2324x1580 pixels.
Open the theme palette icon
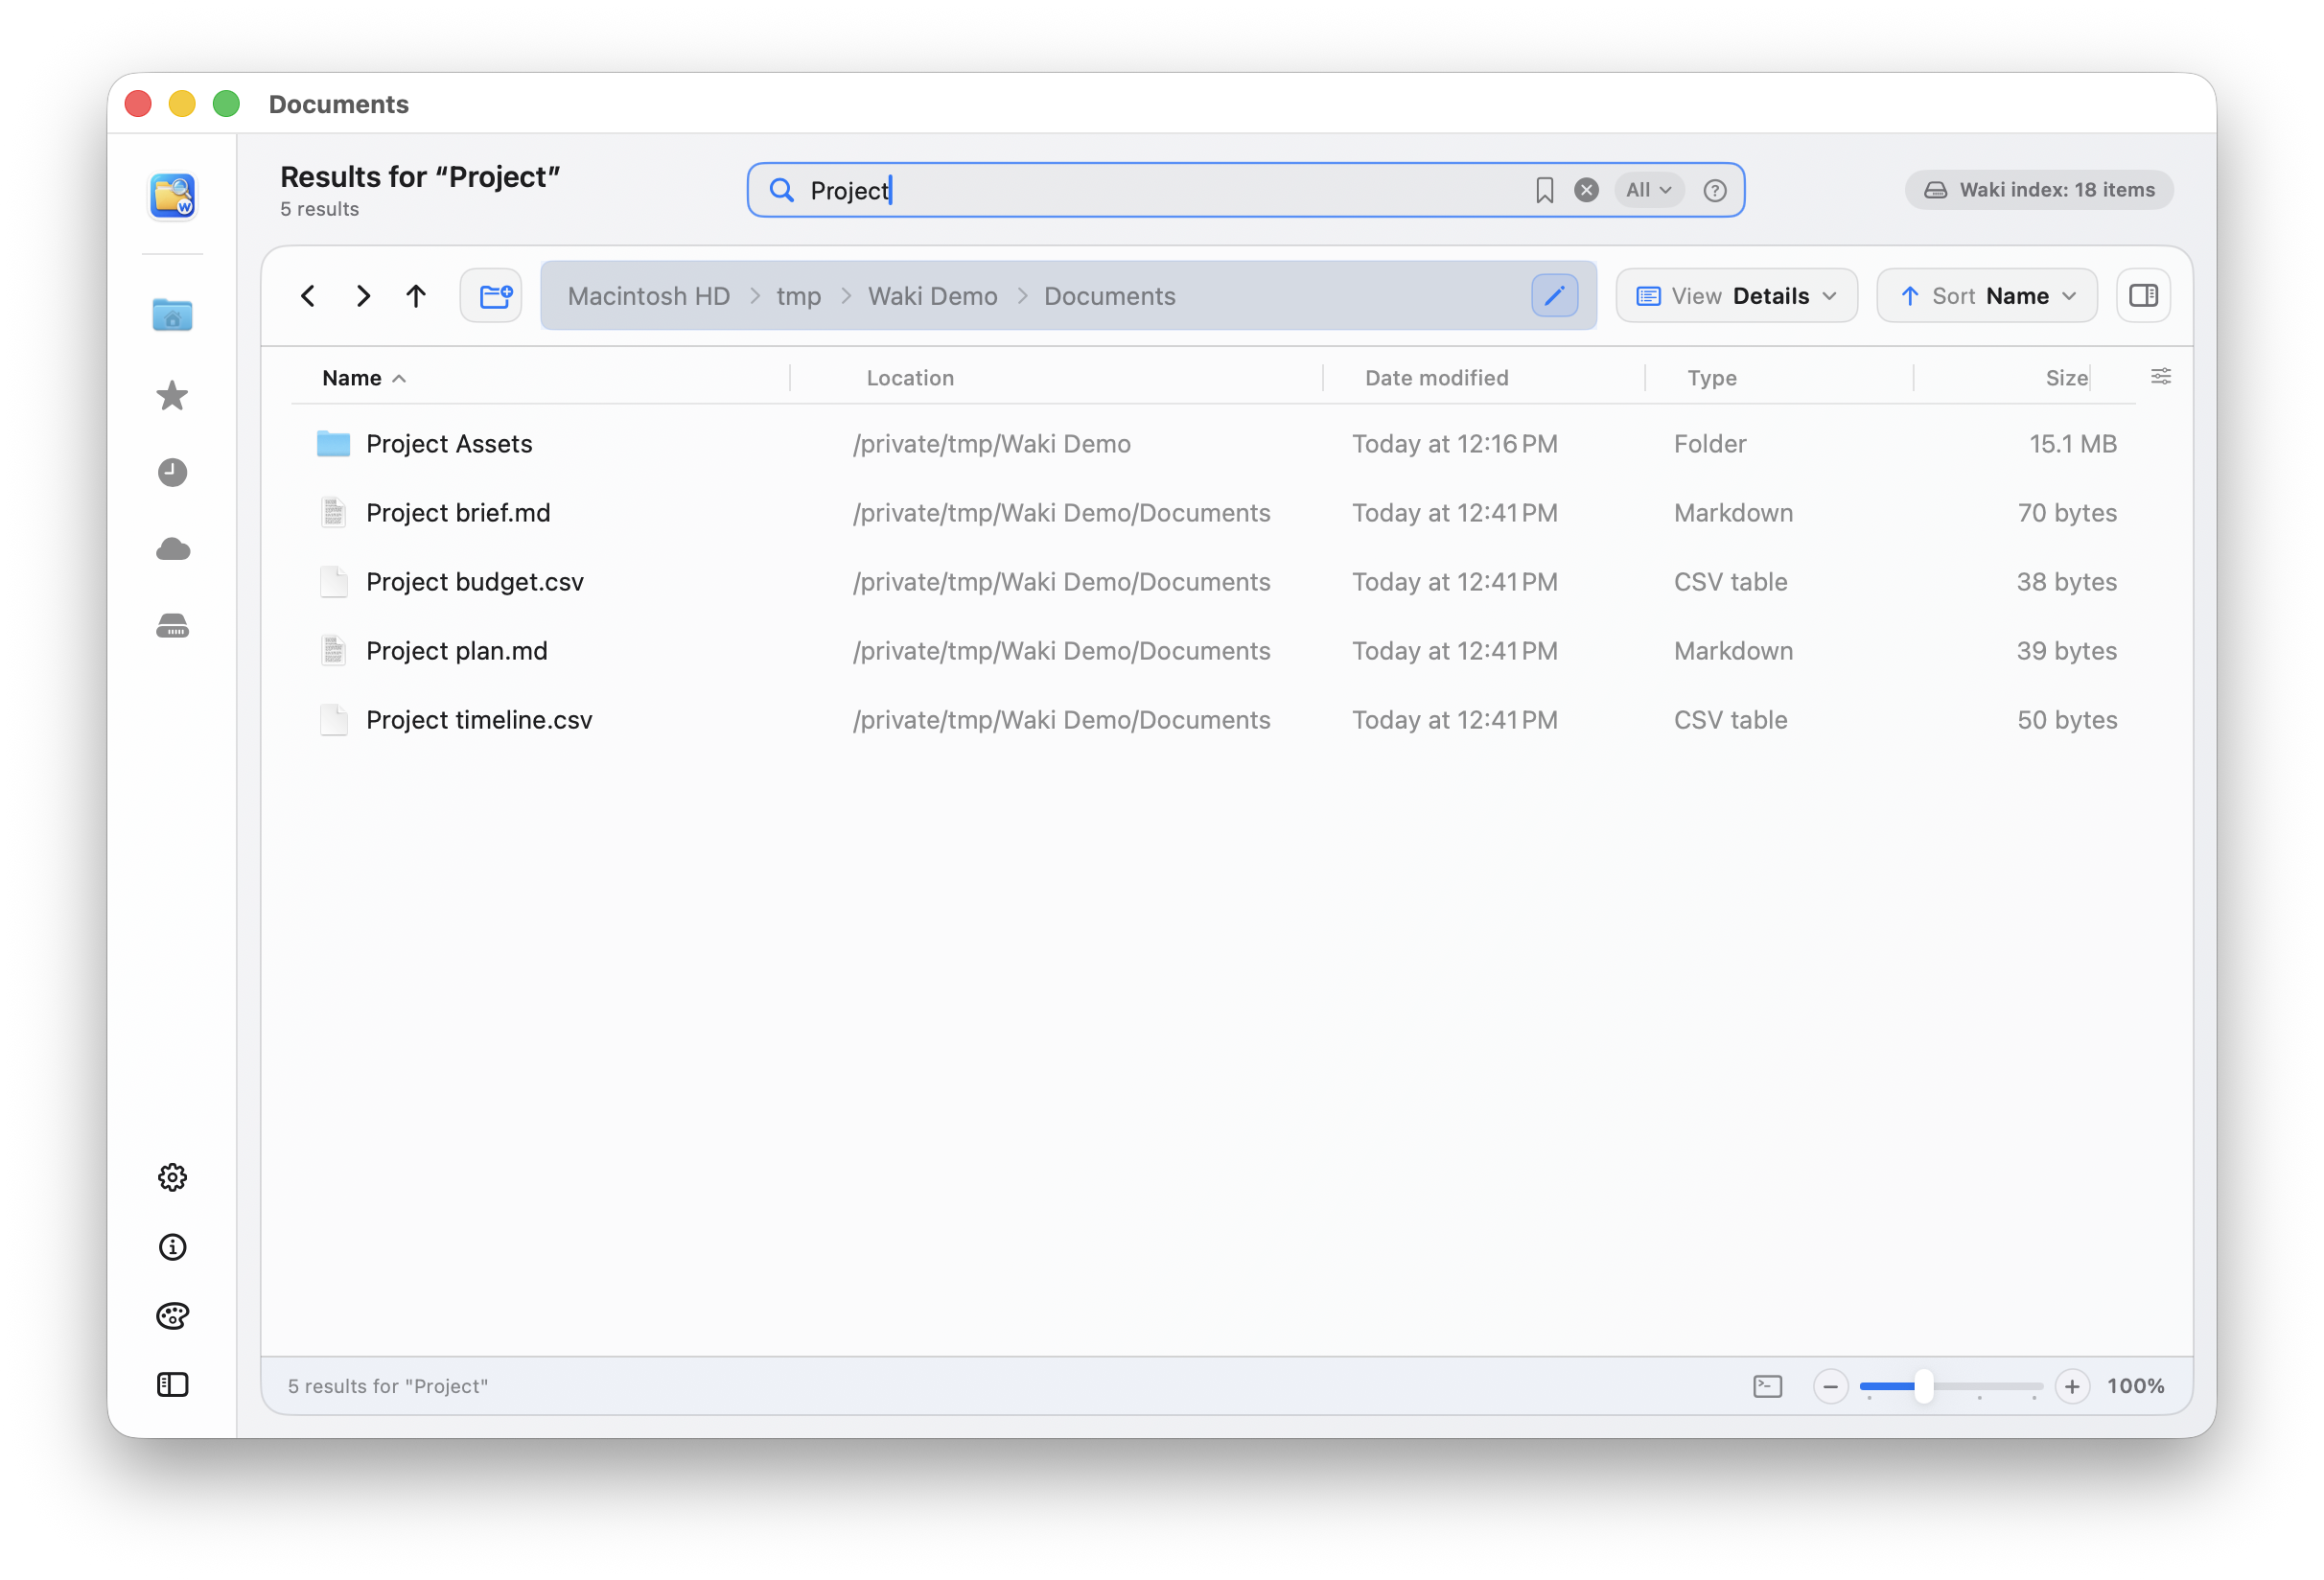pos(172,1316)
